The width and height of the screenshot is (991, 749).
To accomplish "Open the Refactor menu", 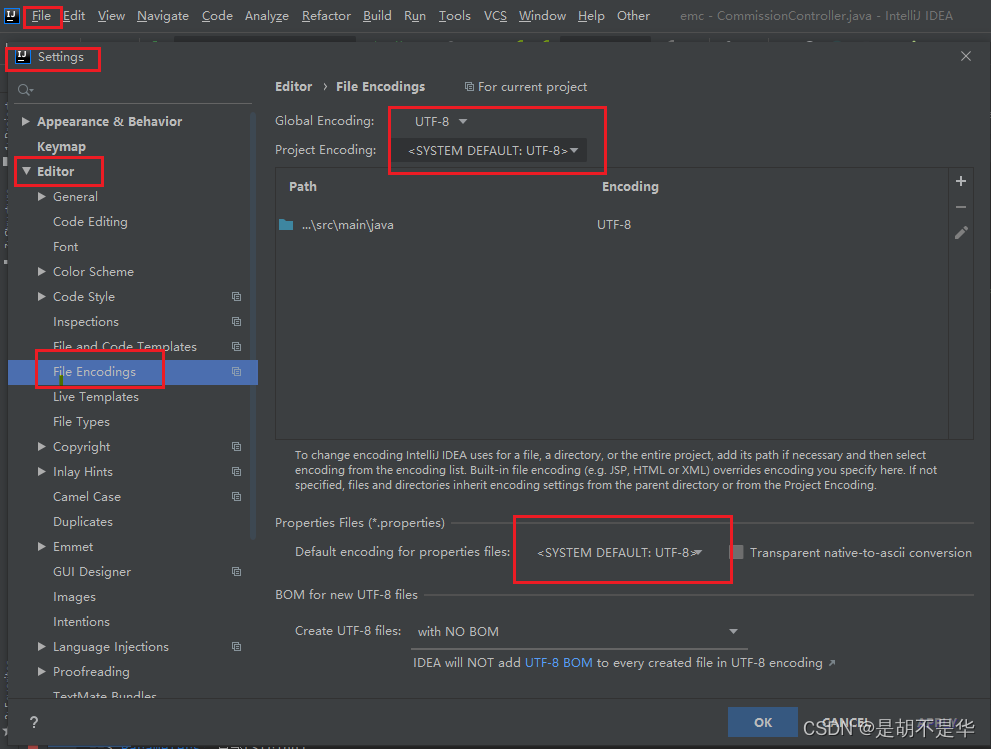I will click(326, 16).
